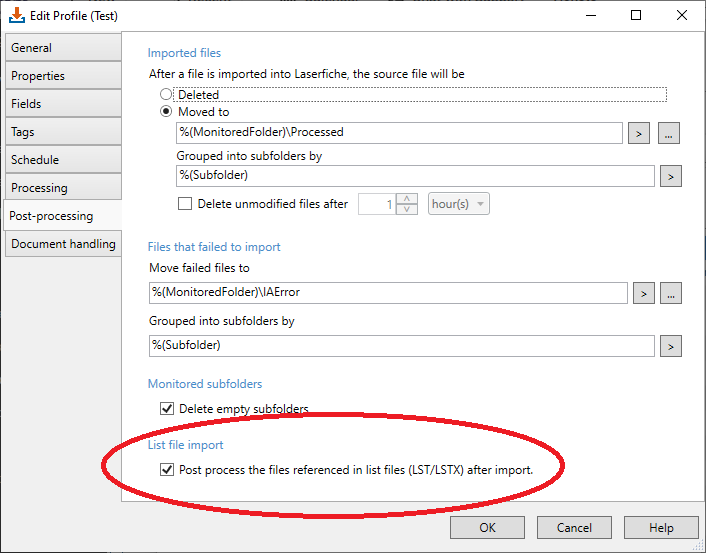Increase the unmodified files hours value
The width and height of the screenshot is (713, 555).
(x=407, y=199)
